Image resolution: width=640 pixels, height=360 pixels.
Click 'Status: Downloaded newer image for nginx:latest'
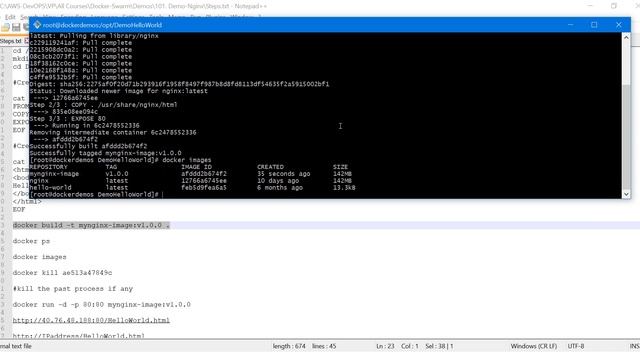point(118,91)
